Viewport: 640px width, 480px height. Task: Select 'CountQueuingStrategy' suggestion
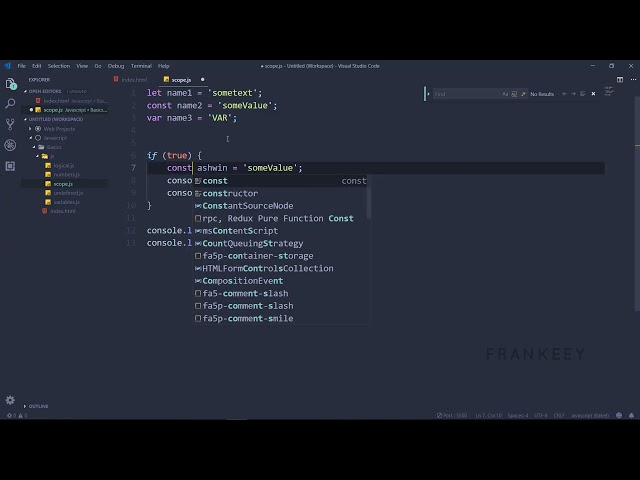pyautogui.click(x=280, y=243)
